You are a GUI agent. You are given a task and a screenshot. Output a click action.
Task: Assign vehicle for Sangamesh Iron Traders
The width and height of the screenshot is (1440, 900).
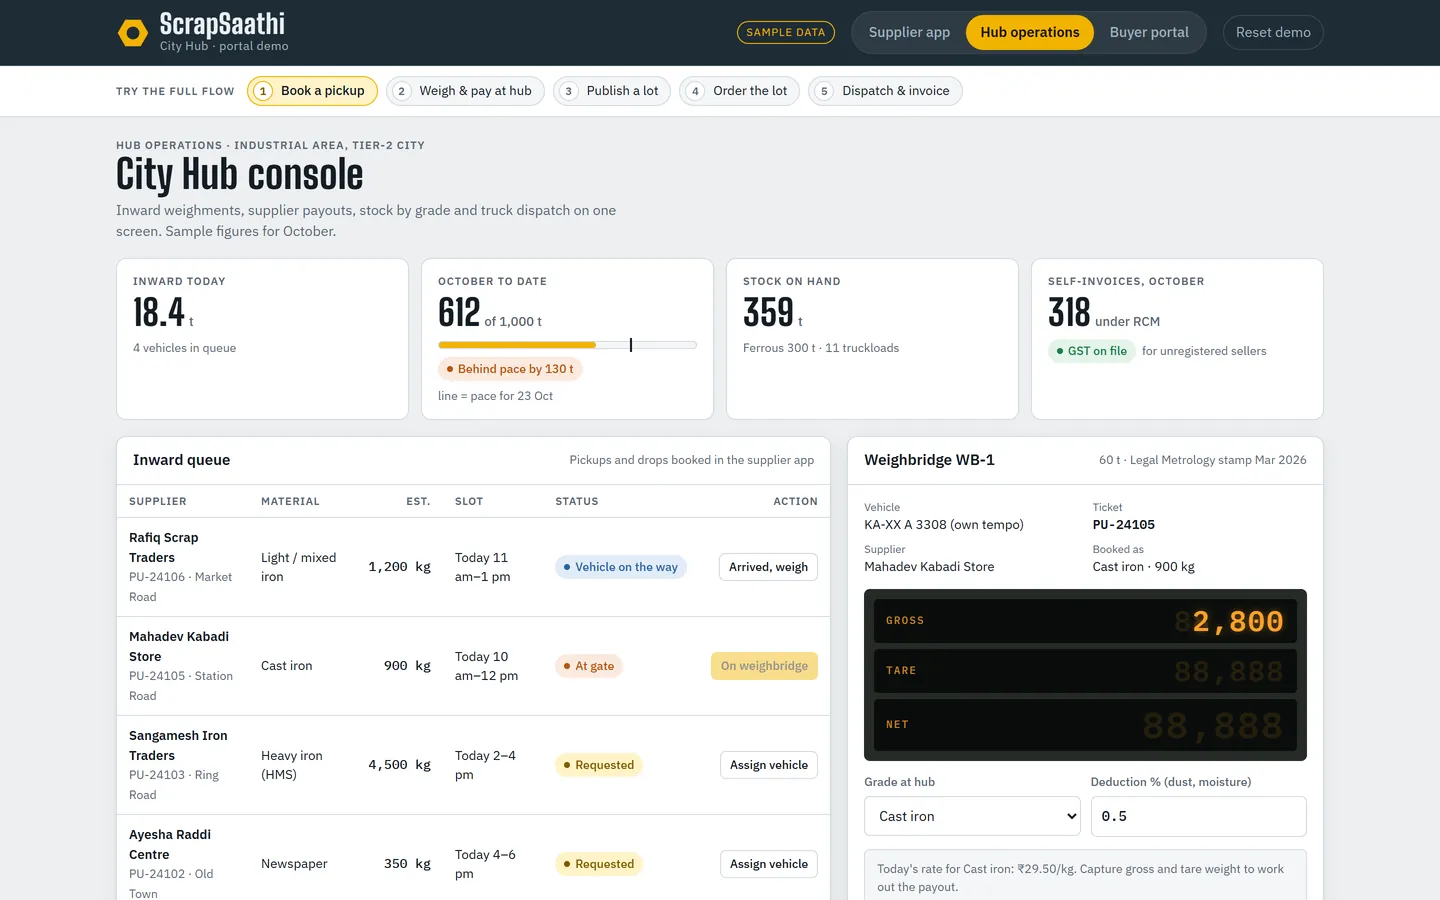768,765
